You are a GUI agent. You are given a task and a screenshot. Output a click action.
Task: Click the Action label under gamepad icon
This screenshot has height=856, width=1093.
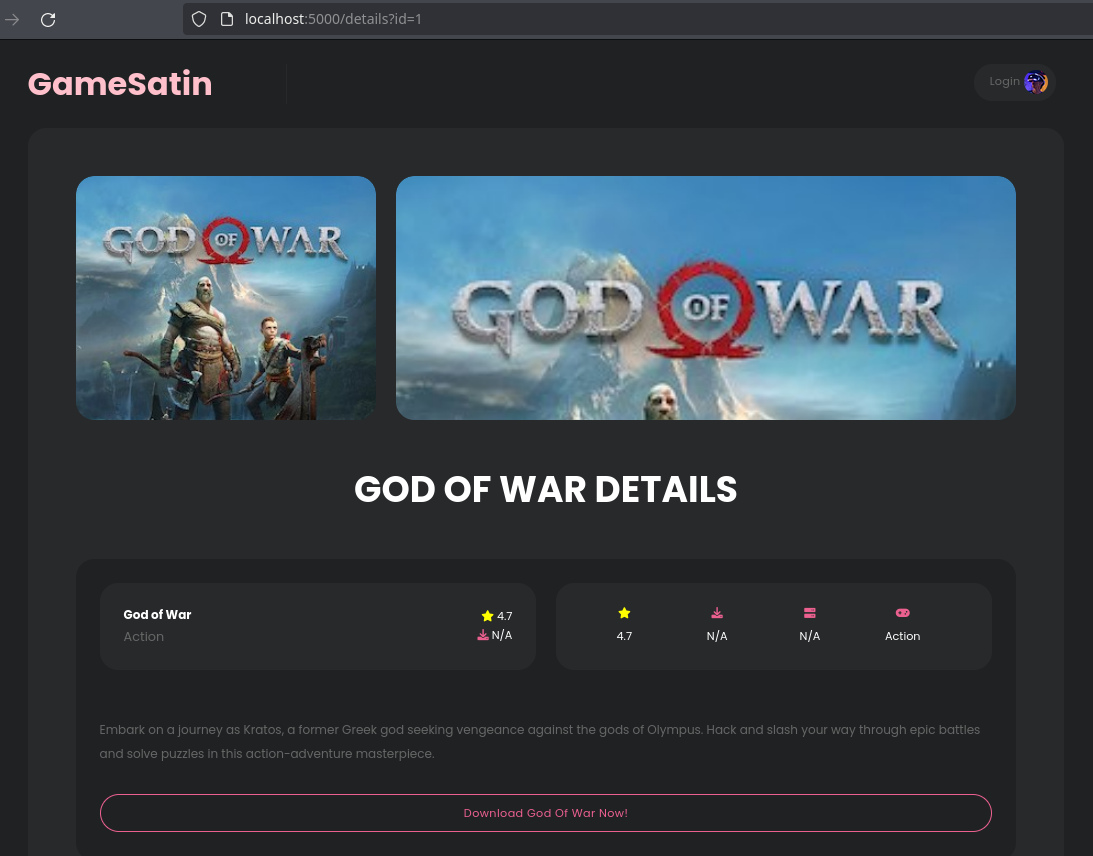[x=902, y=636]
